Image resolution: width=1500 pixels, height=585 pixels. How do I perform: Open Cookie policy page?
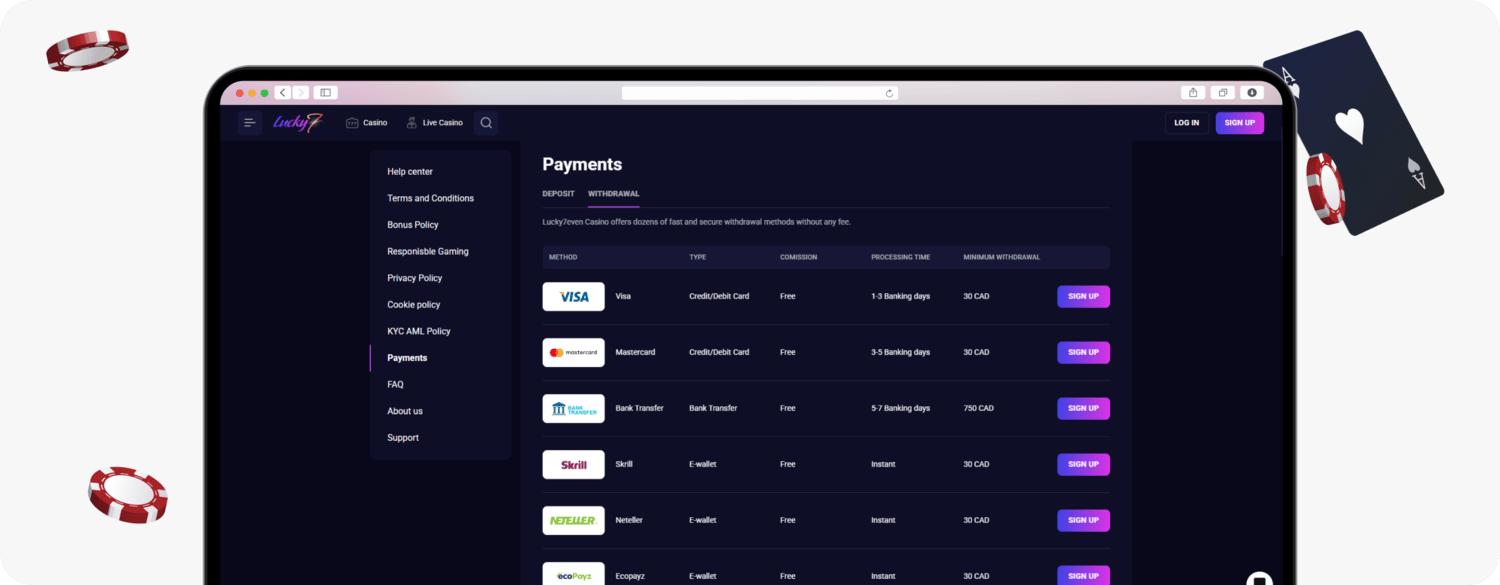click(x=414, y=305)
